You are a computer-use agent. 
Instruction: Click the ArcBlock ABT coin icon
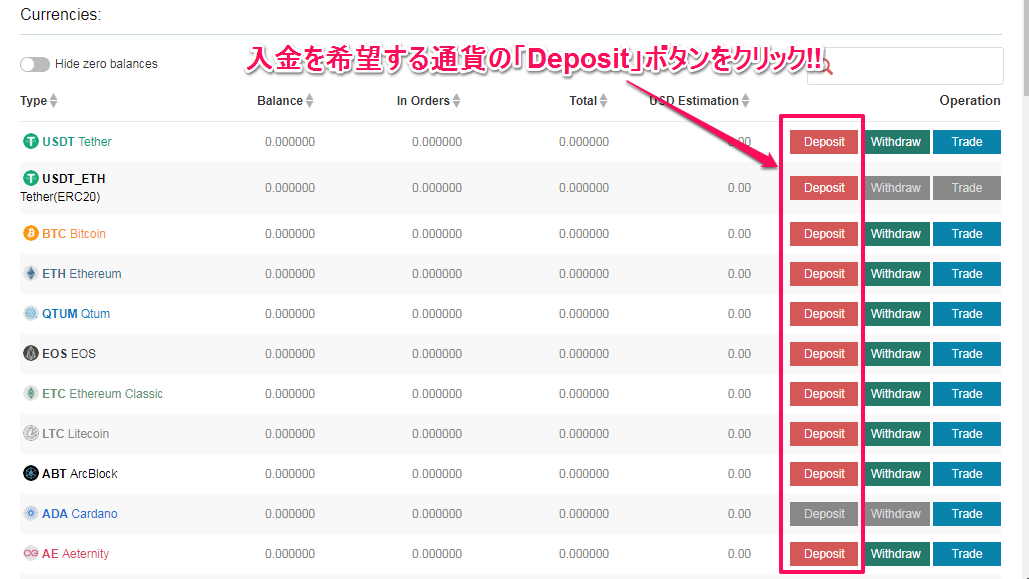point(30,474)
